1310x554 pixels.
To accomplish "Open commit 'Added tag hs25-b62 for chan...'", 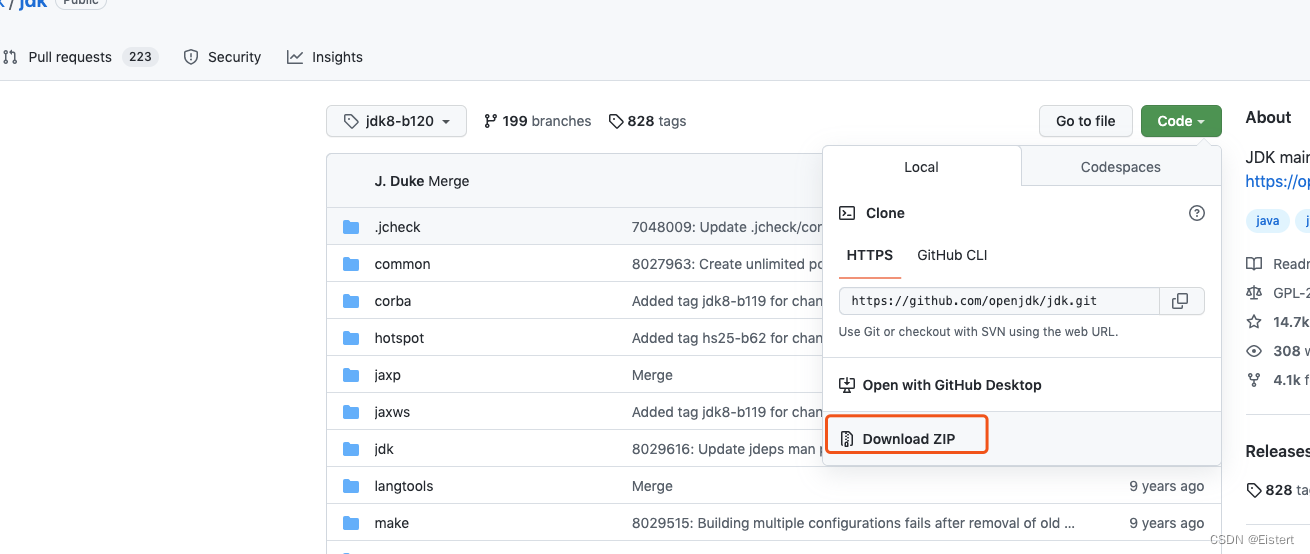I will coord(726,338).
